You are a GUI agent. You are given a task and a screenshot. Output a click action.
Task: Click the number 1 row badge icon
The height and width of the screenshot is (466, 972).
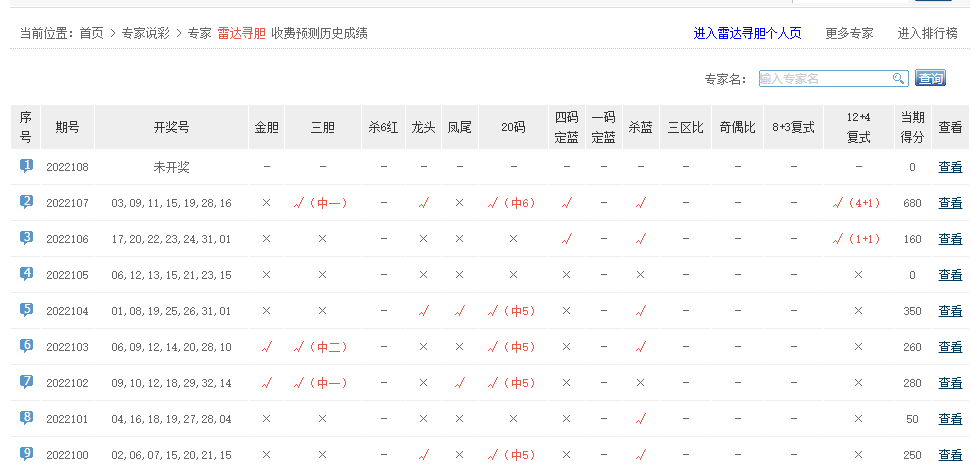27,166
